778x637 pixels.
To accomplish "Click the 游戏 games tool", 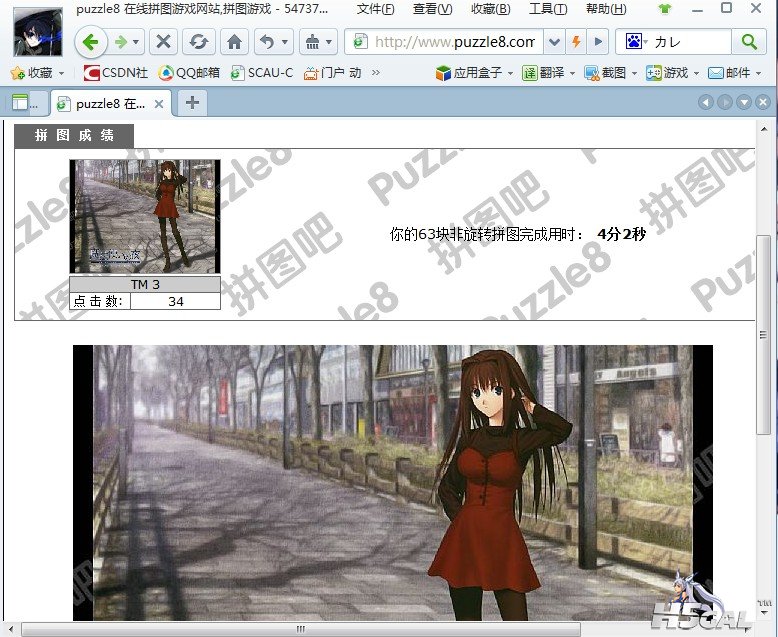I will (667, 73).
